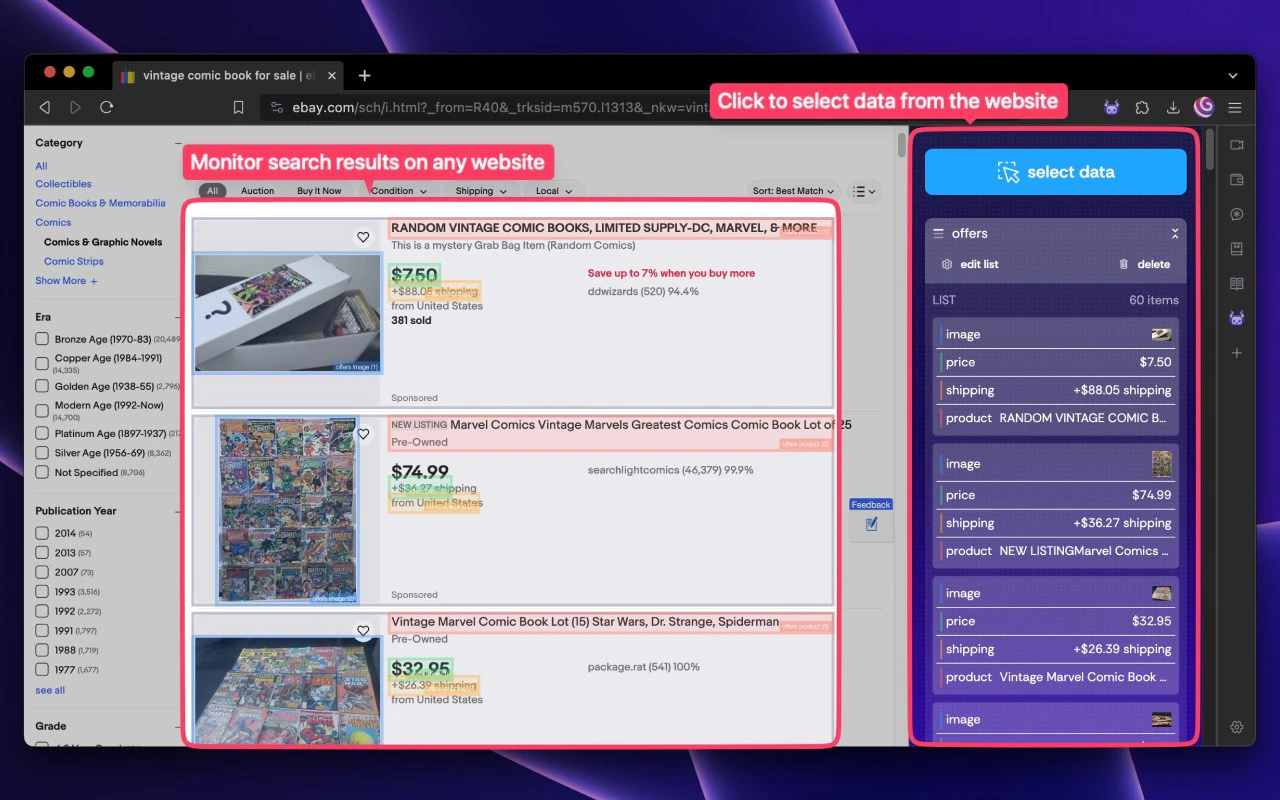The image size is (1280, 800).
Task: Favorite the Star Wars comic lot listing
Action: point(363,631)
